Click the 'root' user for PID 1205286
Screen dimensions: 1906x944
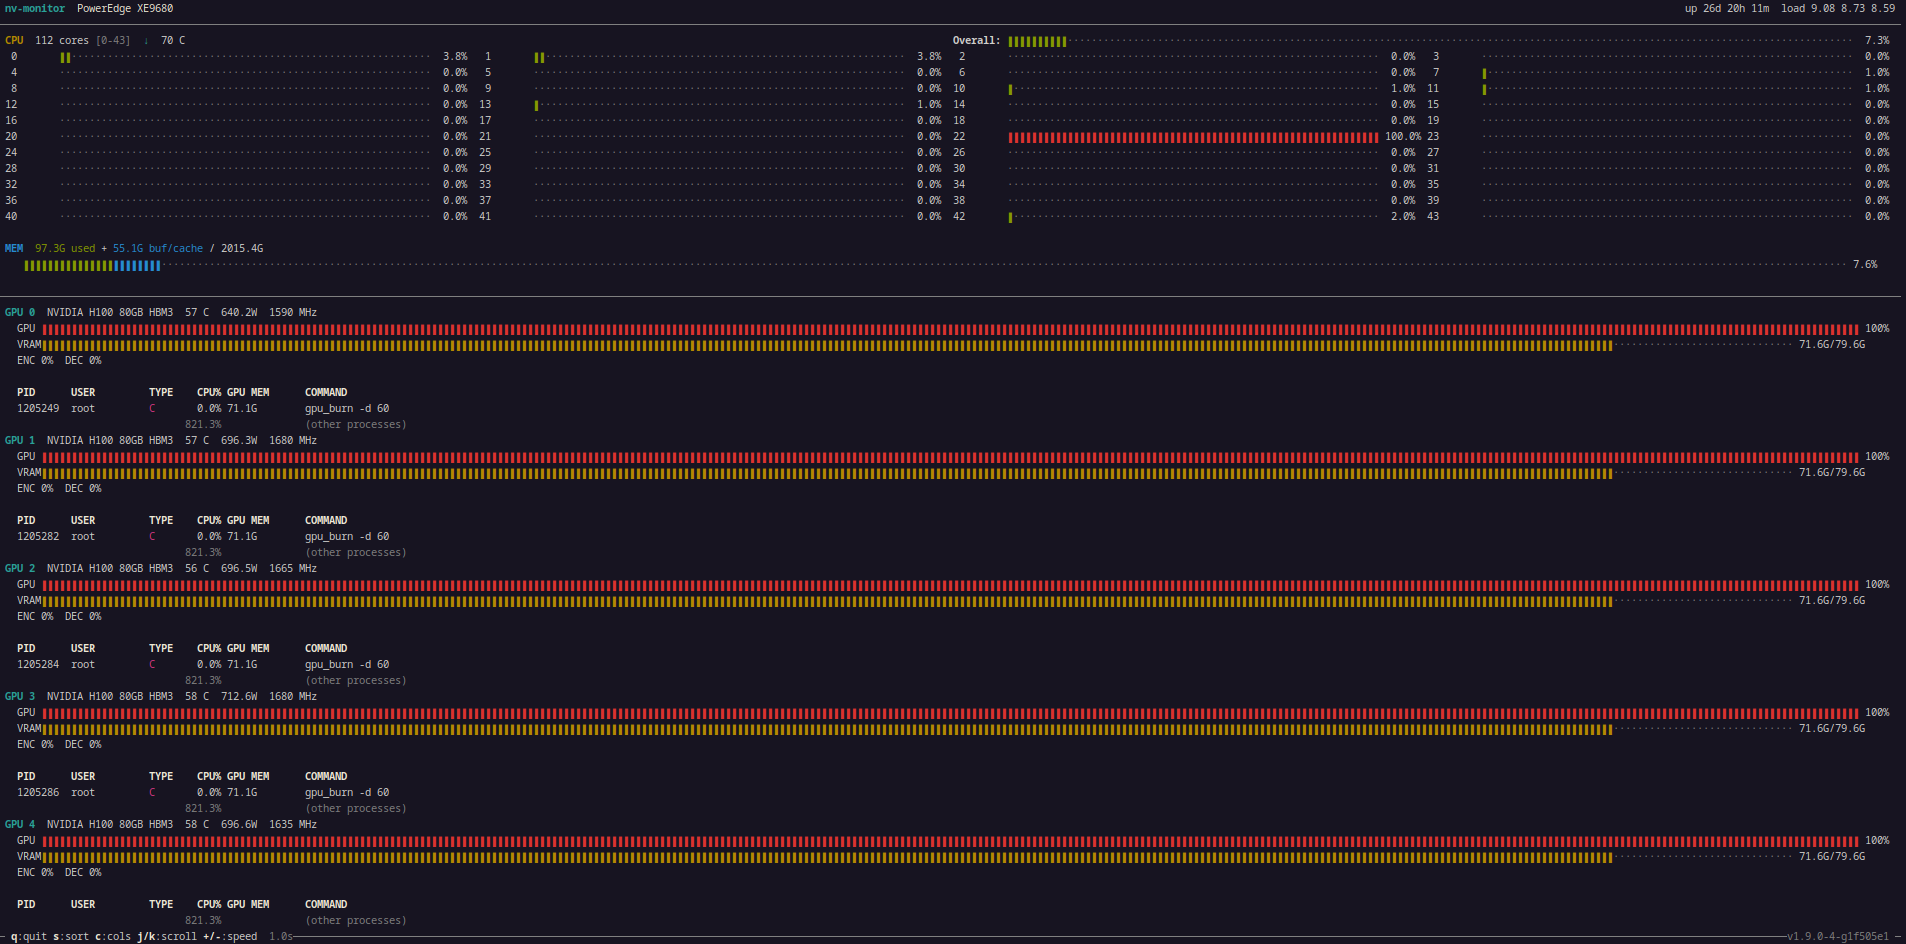pyautogui.click(x=83, y=793)
